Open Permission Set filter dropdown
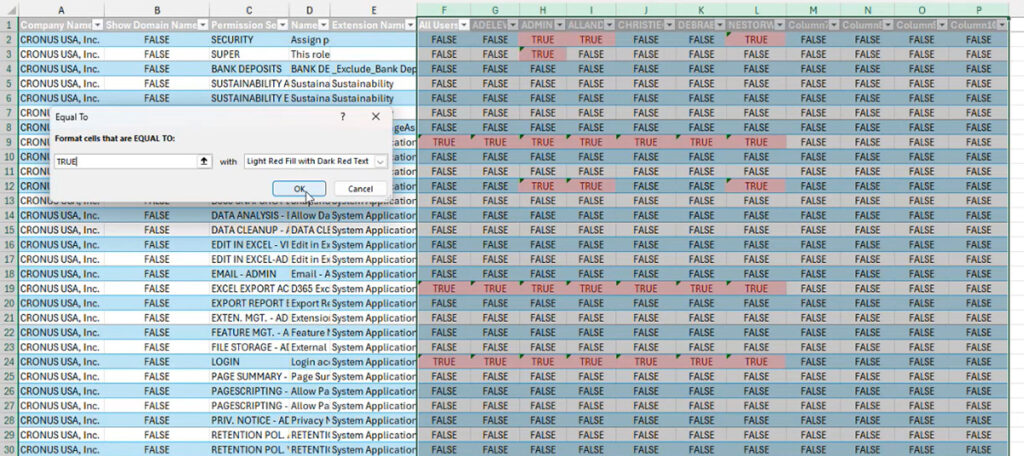Screen dimensions: 1024x456 tap(283, 25)
